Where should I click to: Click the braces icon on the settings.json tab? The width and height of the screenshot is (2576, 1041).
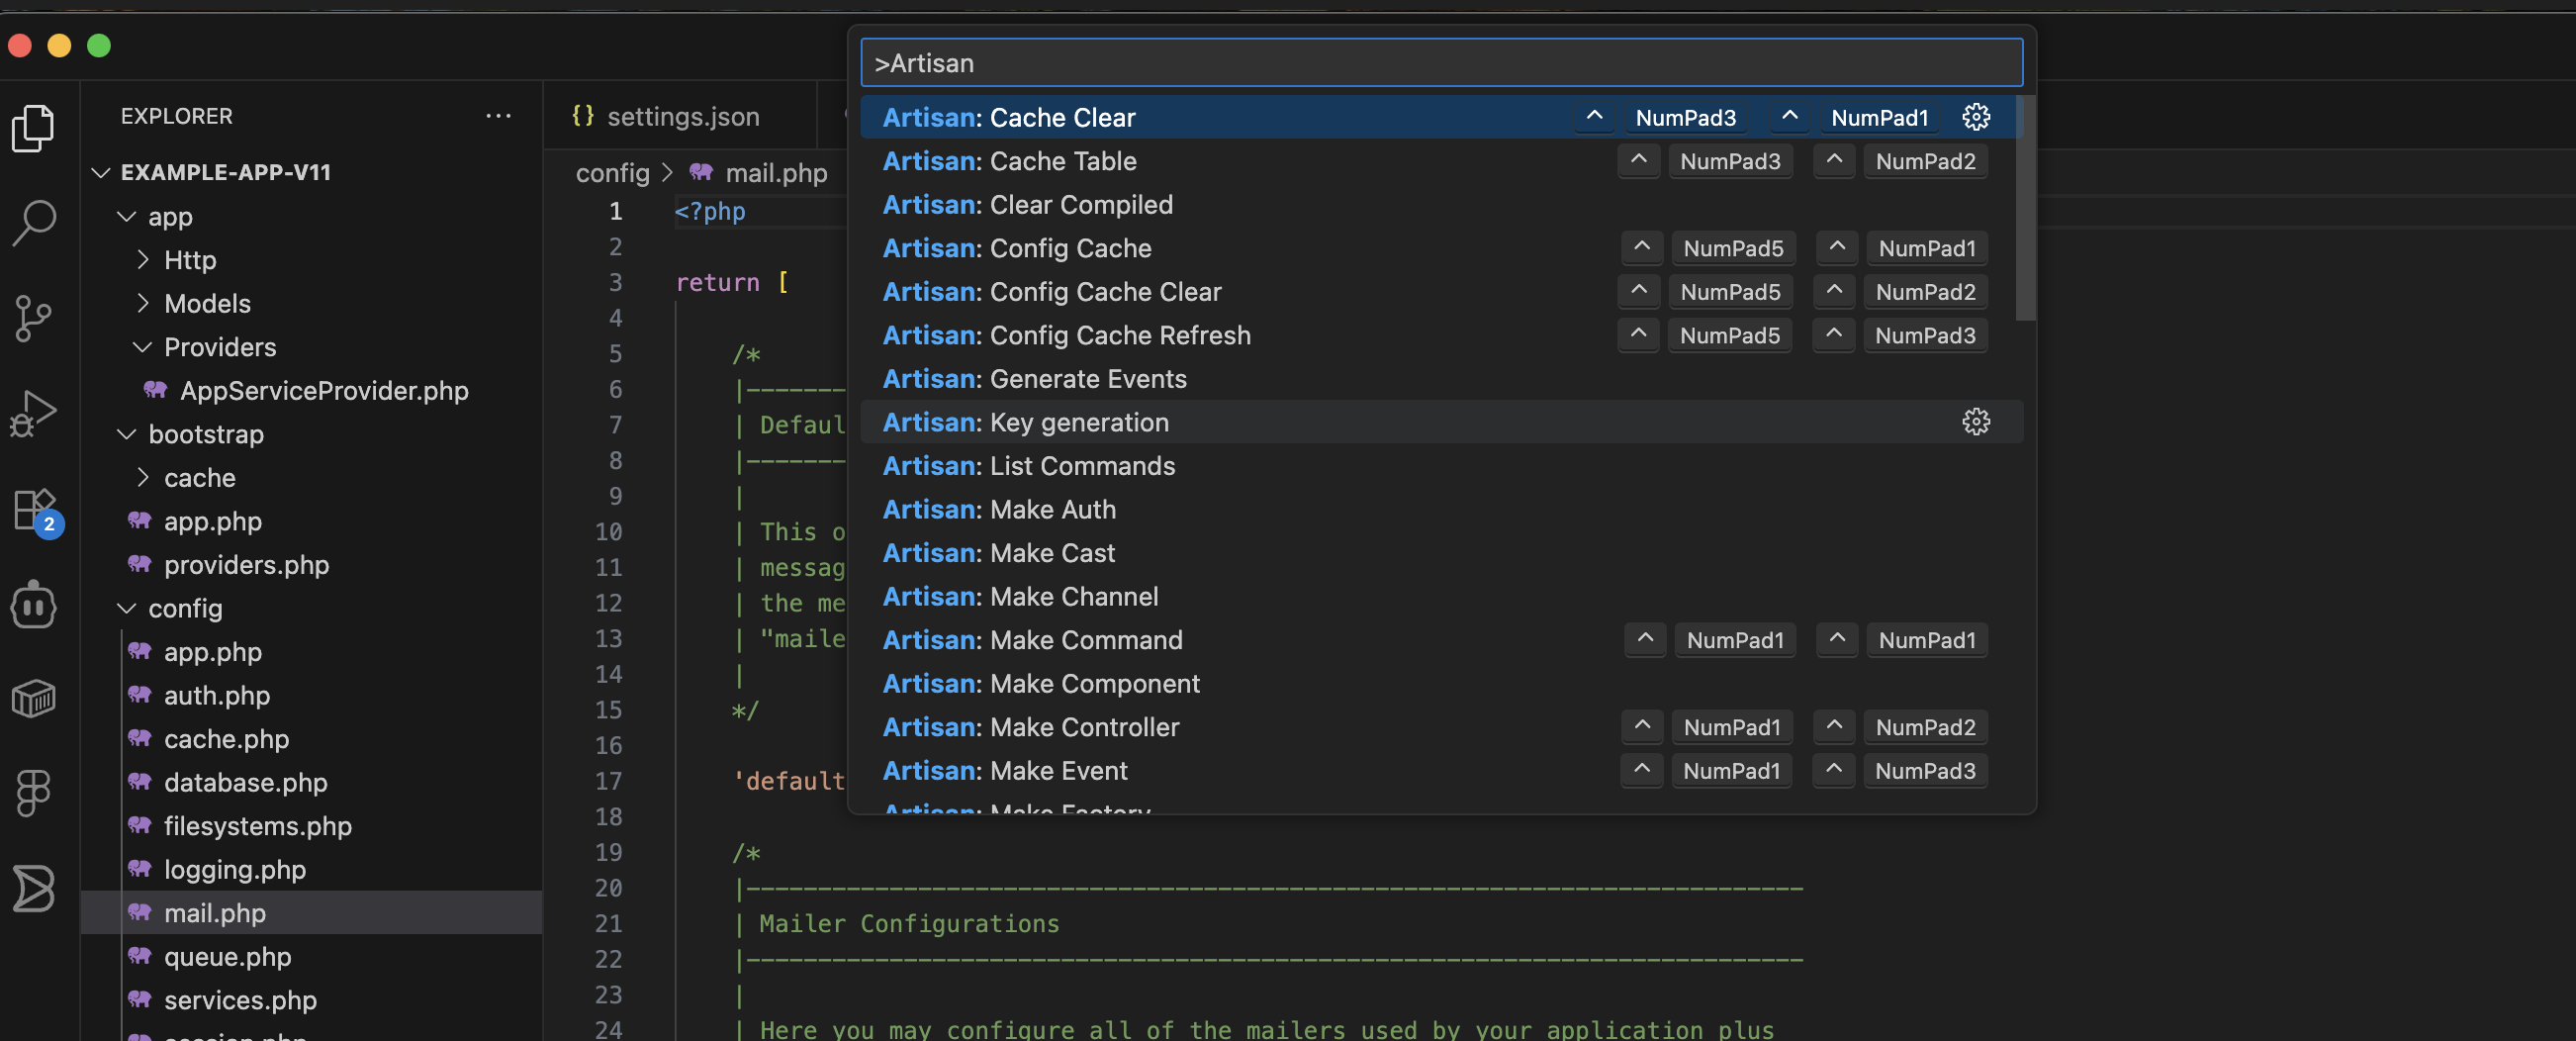click(583, 116)
